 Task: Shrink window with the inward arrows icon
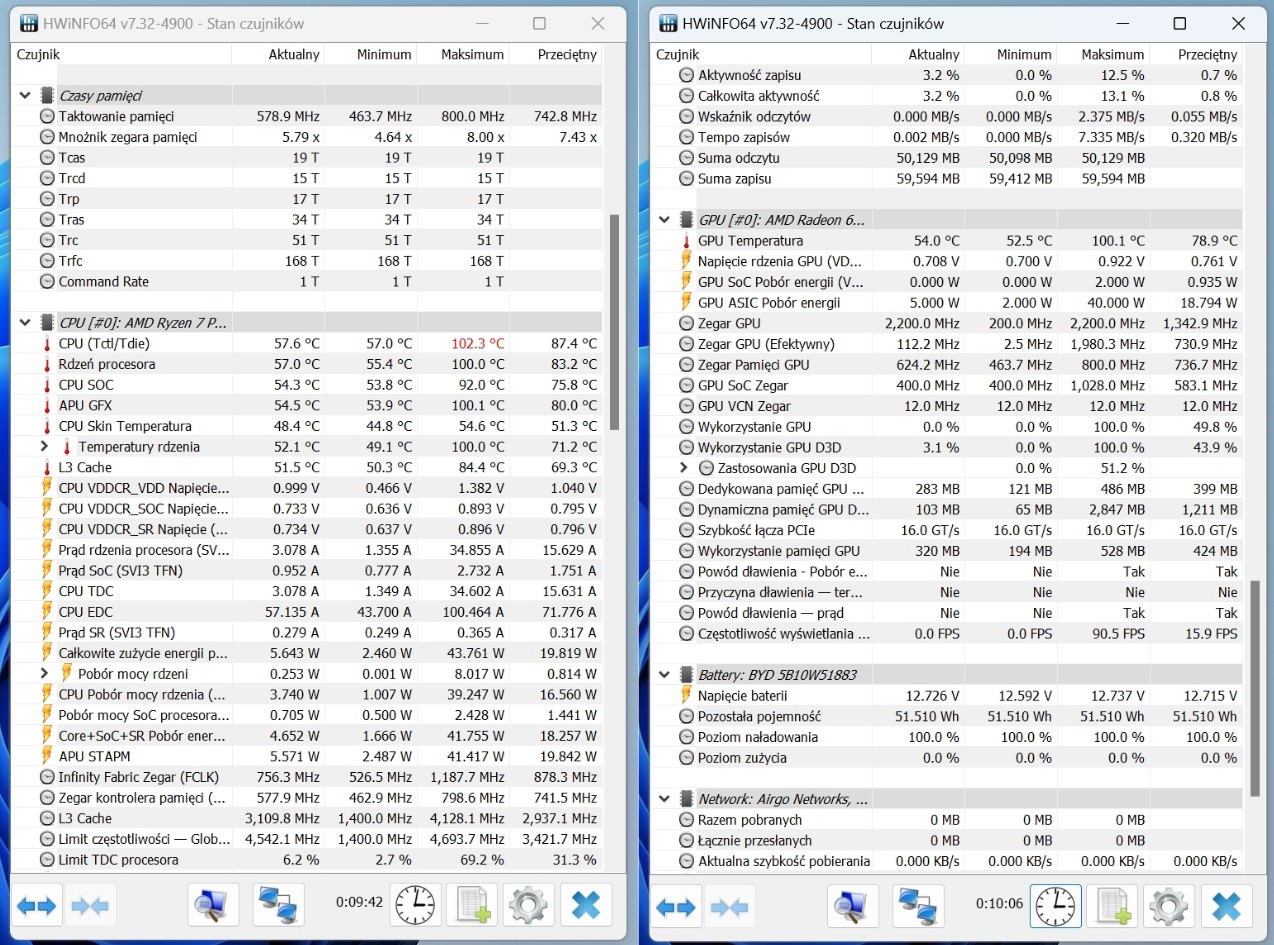pyautogui.click(x=88, y=905)
